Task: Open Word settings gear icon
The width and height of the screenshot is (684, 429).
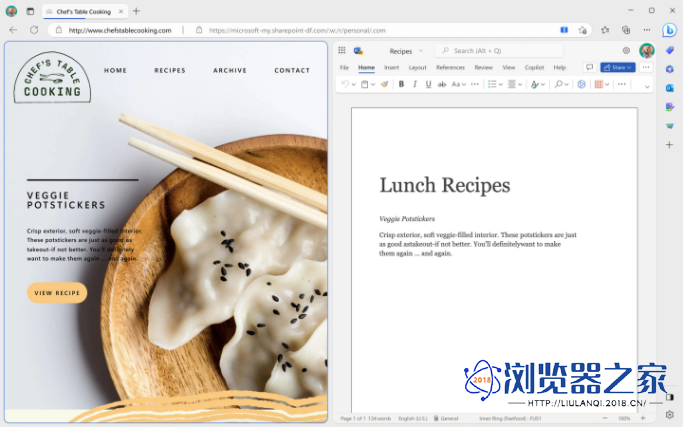Action: point(626,51)
